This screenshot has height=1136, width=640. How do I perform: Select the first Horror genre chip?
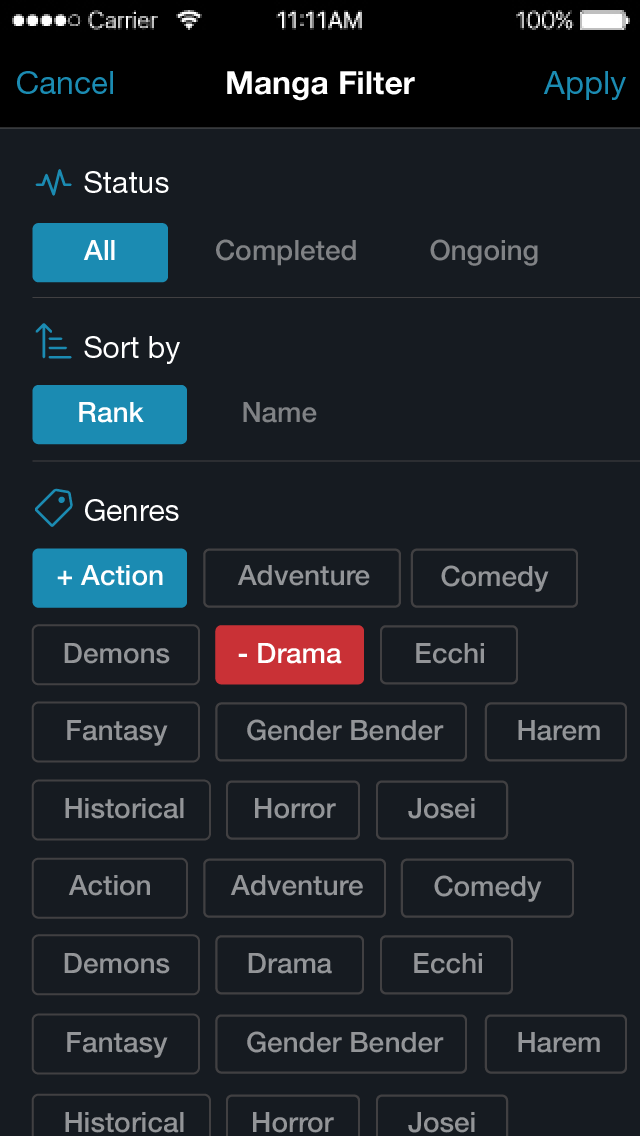[x=293, y=810]
